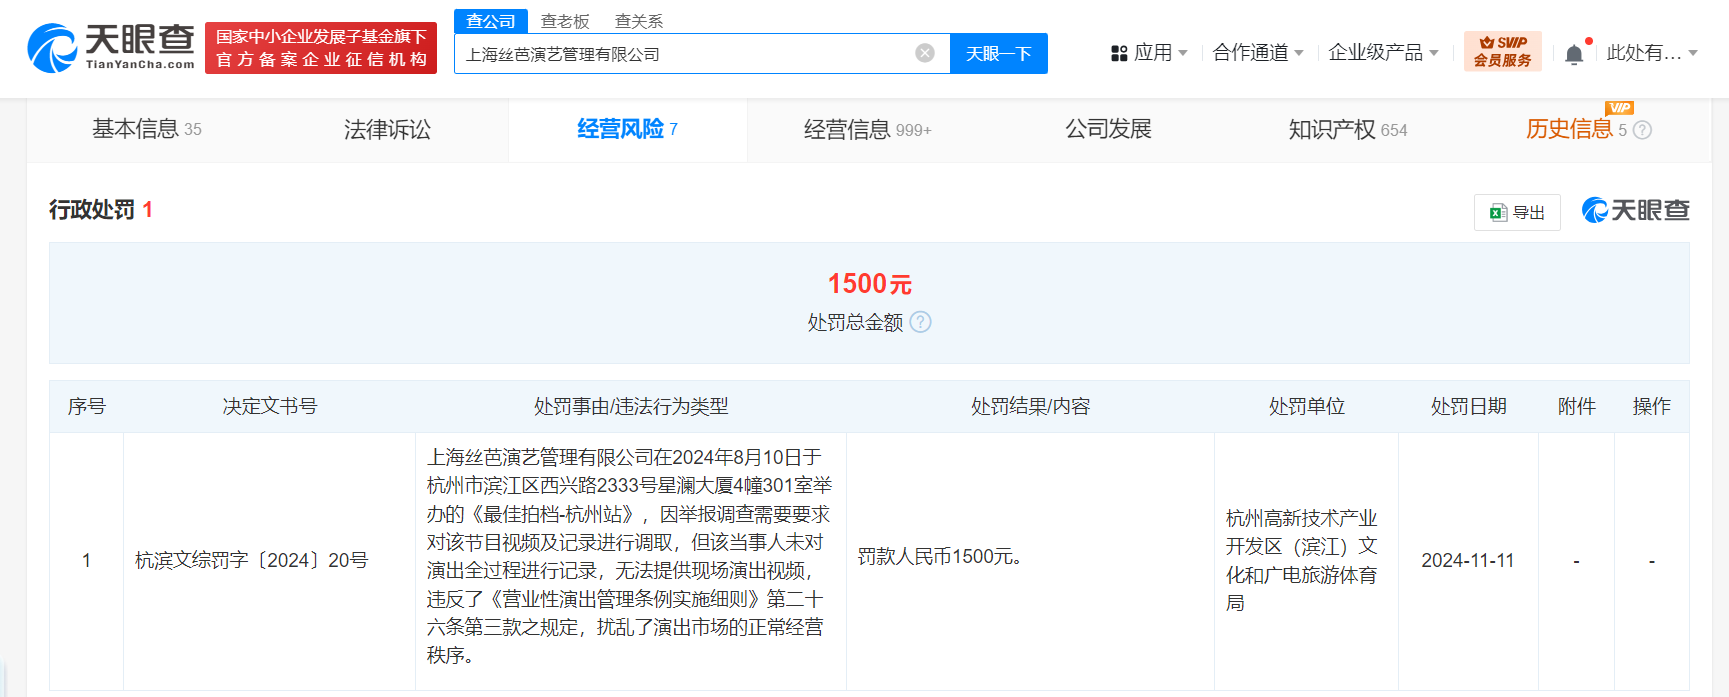Click the 1500元 total penalty amount
Screen dimensions: 1729x697
[x=869, y=284]
